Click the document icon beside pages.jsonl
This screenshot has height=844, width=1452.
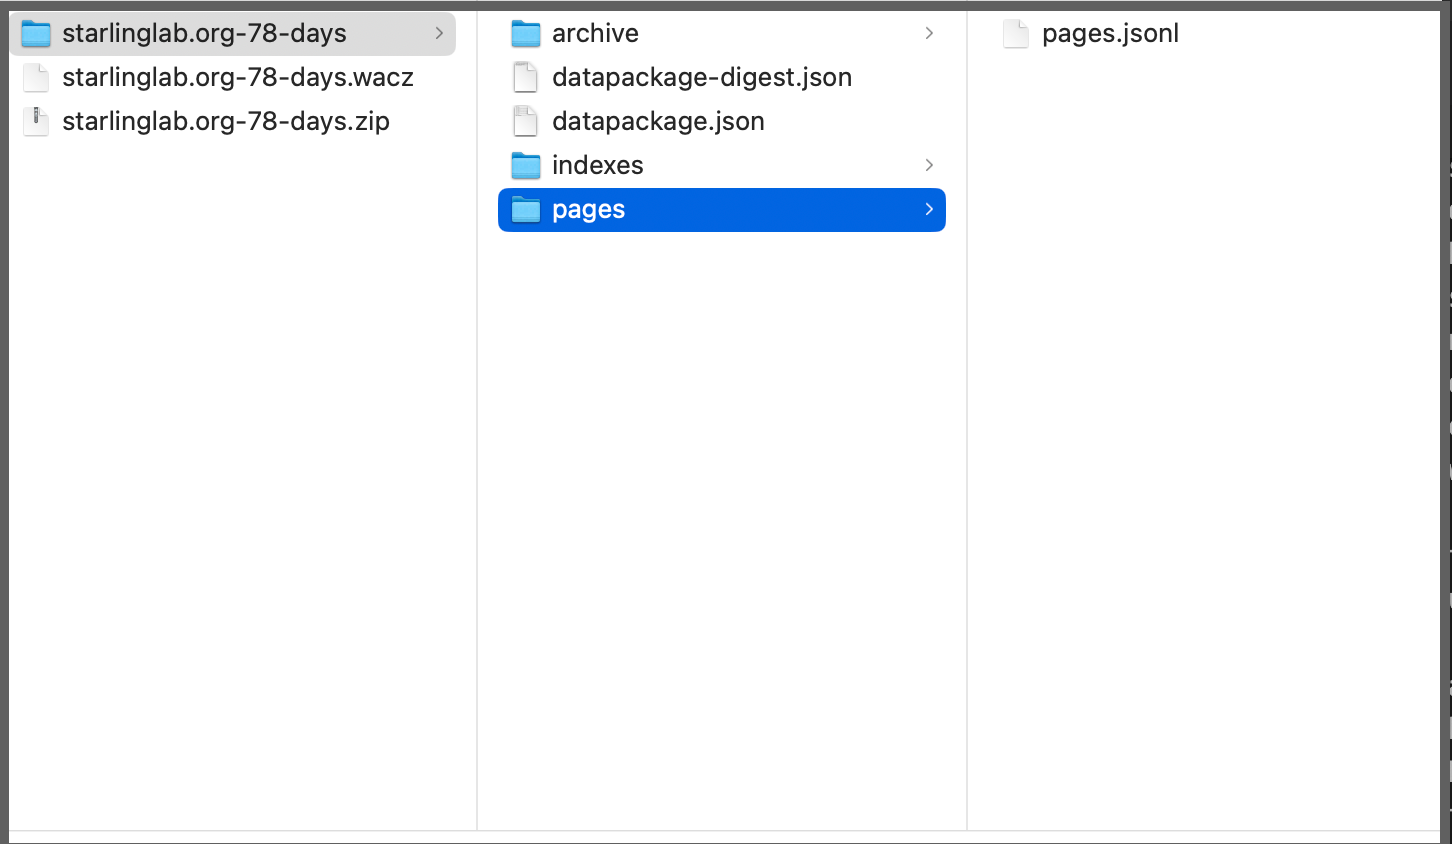(x=1015, y=33)
